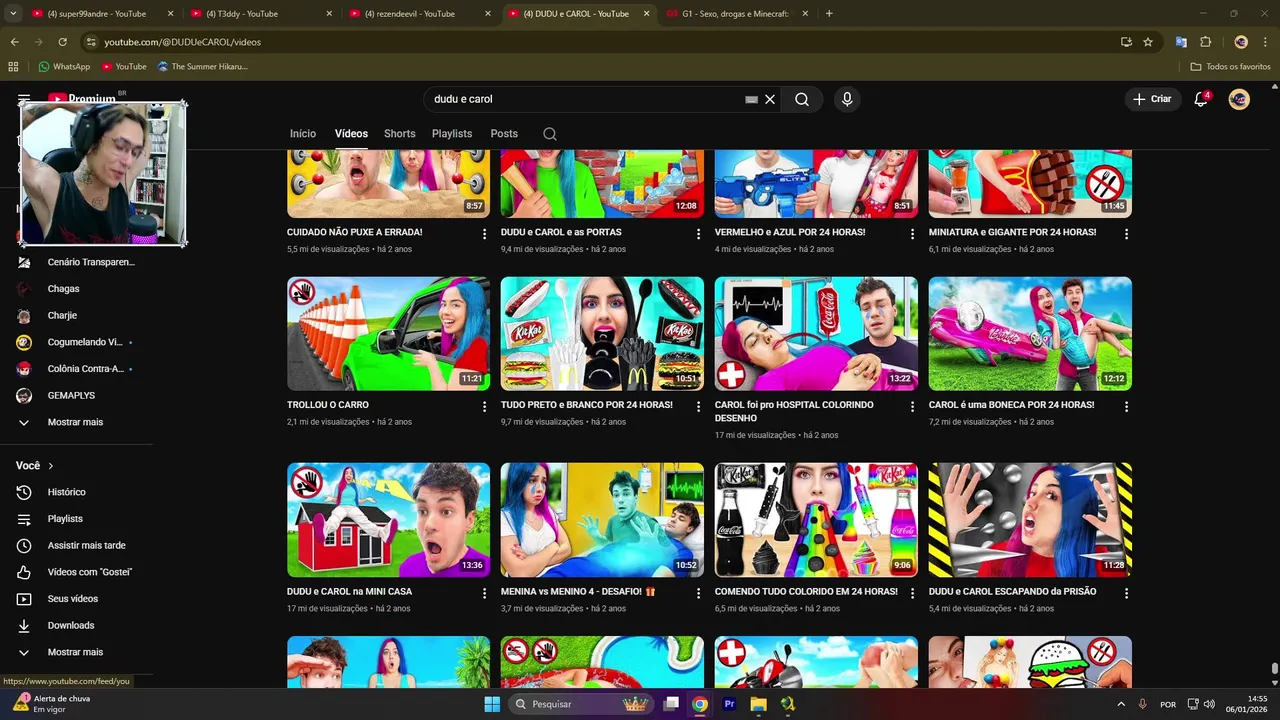
Task: Open Premiere Pro from the taskbar
Action: 729,704
